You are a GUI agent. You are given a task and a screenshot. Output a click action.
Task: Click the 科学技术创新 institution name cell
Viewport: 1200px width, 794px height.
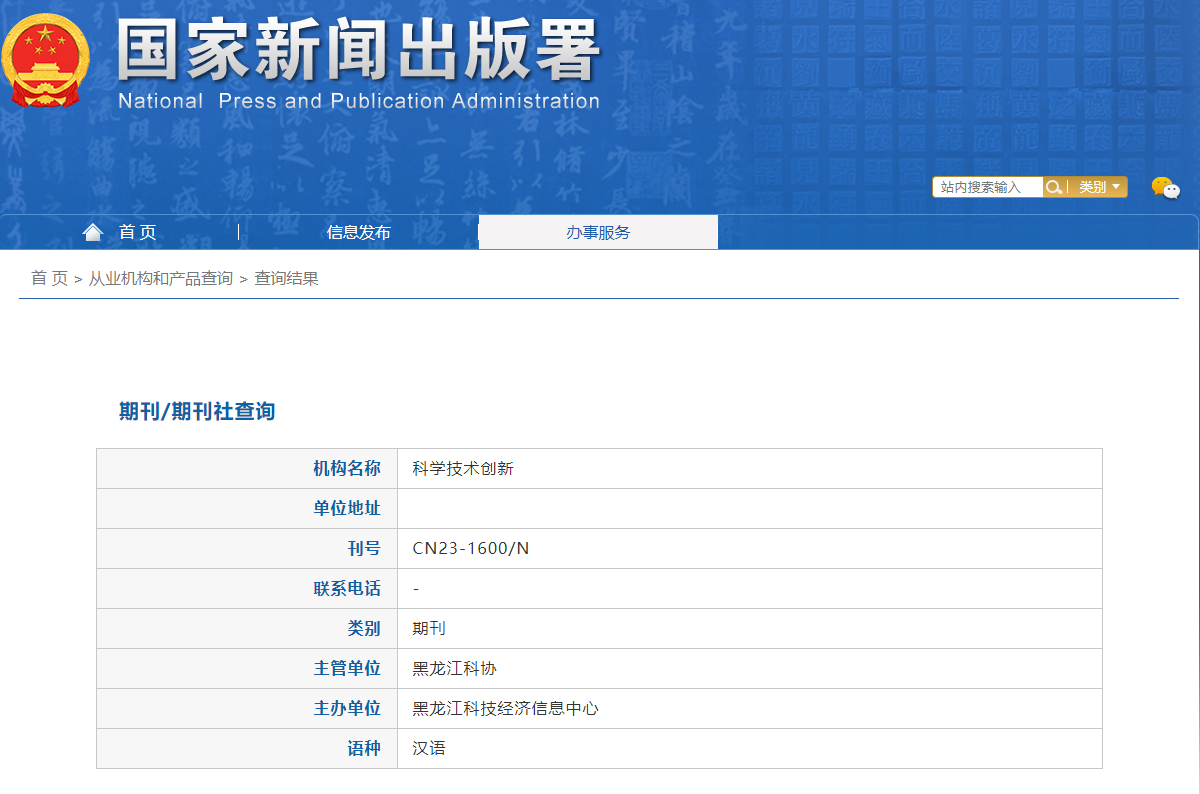tap(463, 468)
